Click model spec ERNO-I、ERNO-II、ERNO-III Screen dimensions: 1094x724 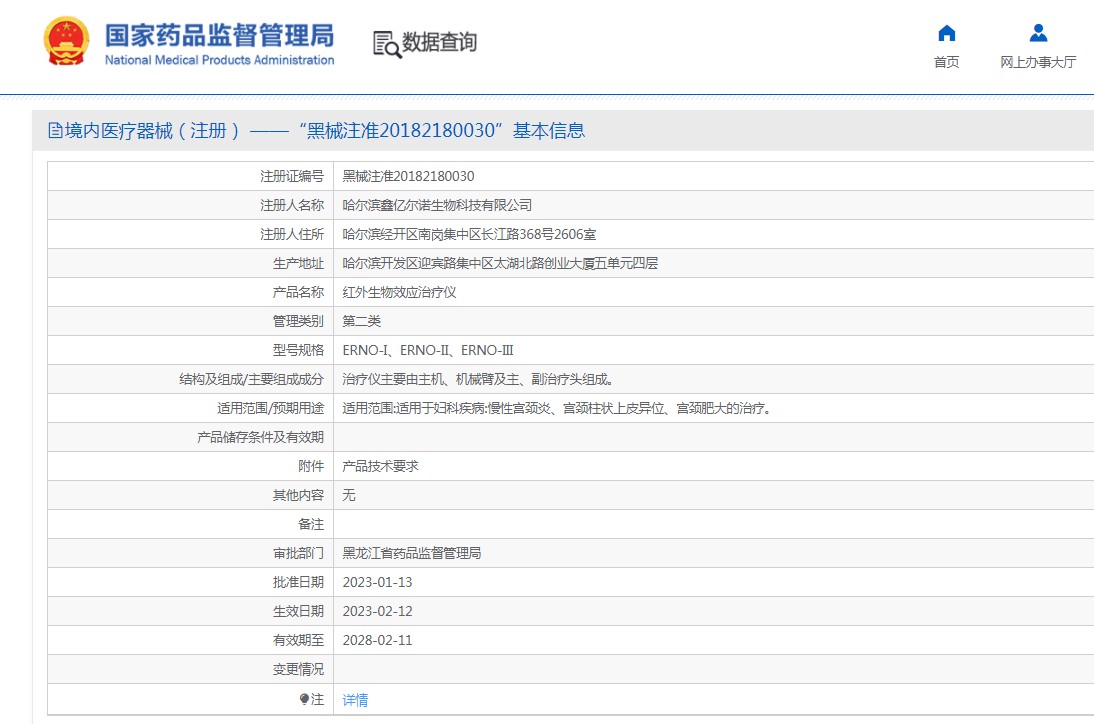point(428,350)
